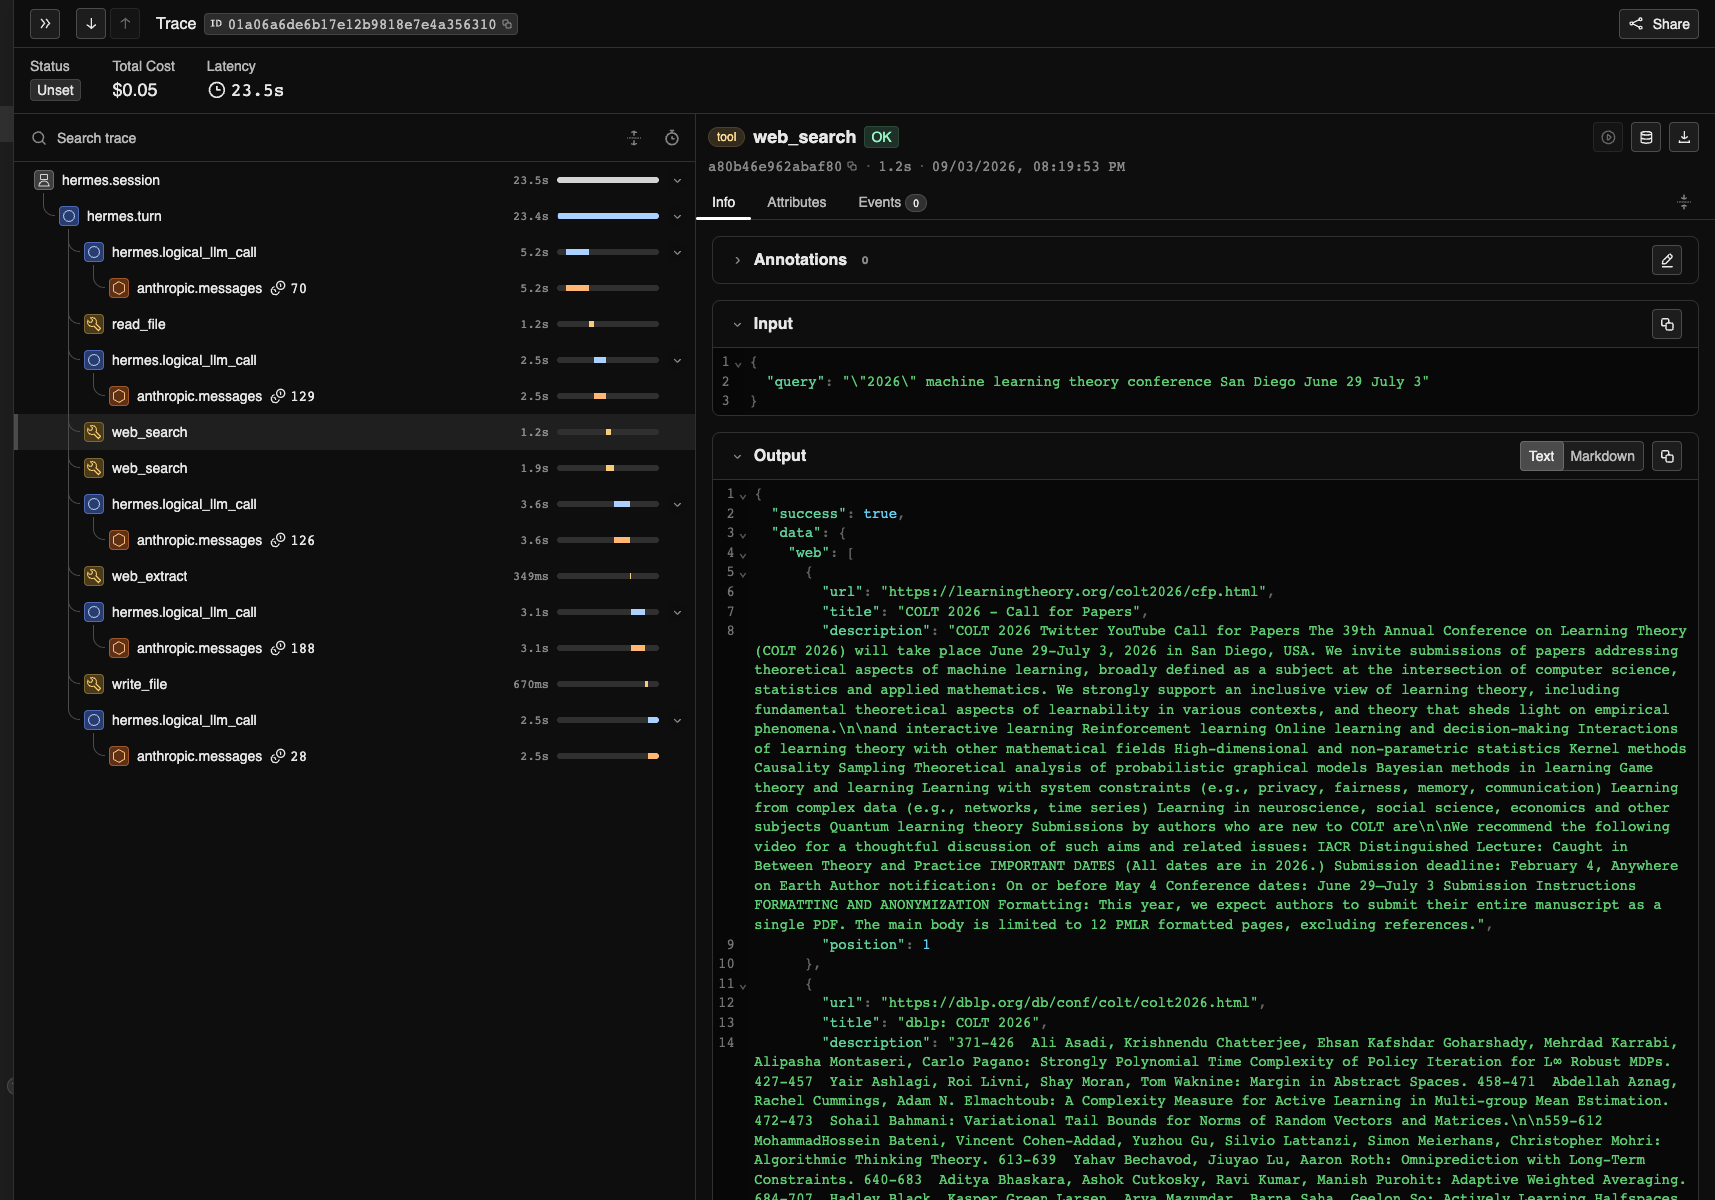
Task: Click the Share button
Action: [x=1659, y=24]
